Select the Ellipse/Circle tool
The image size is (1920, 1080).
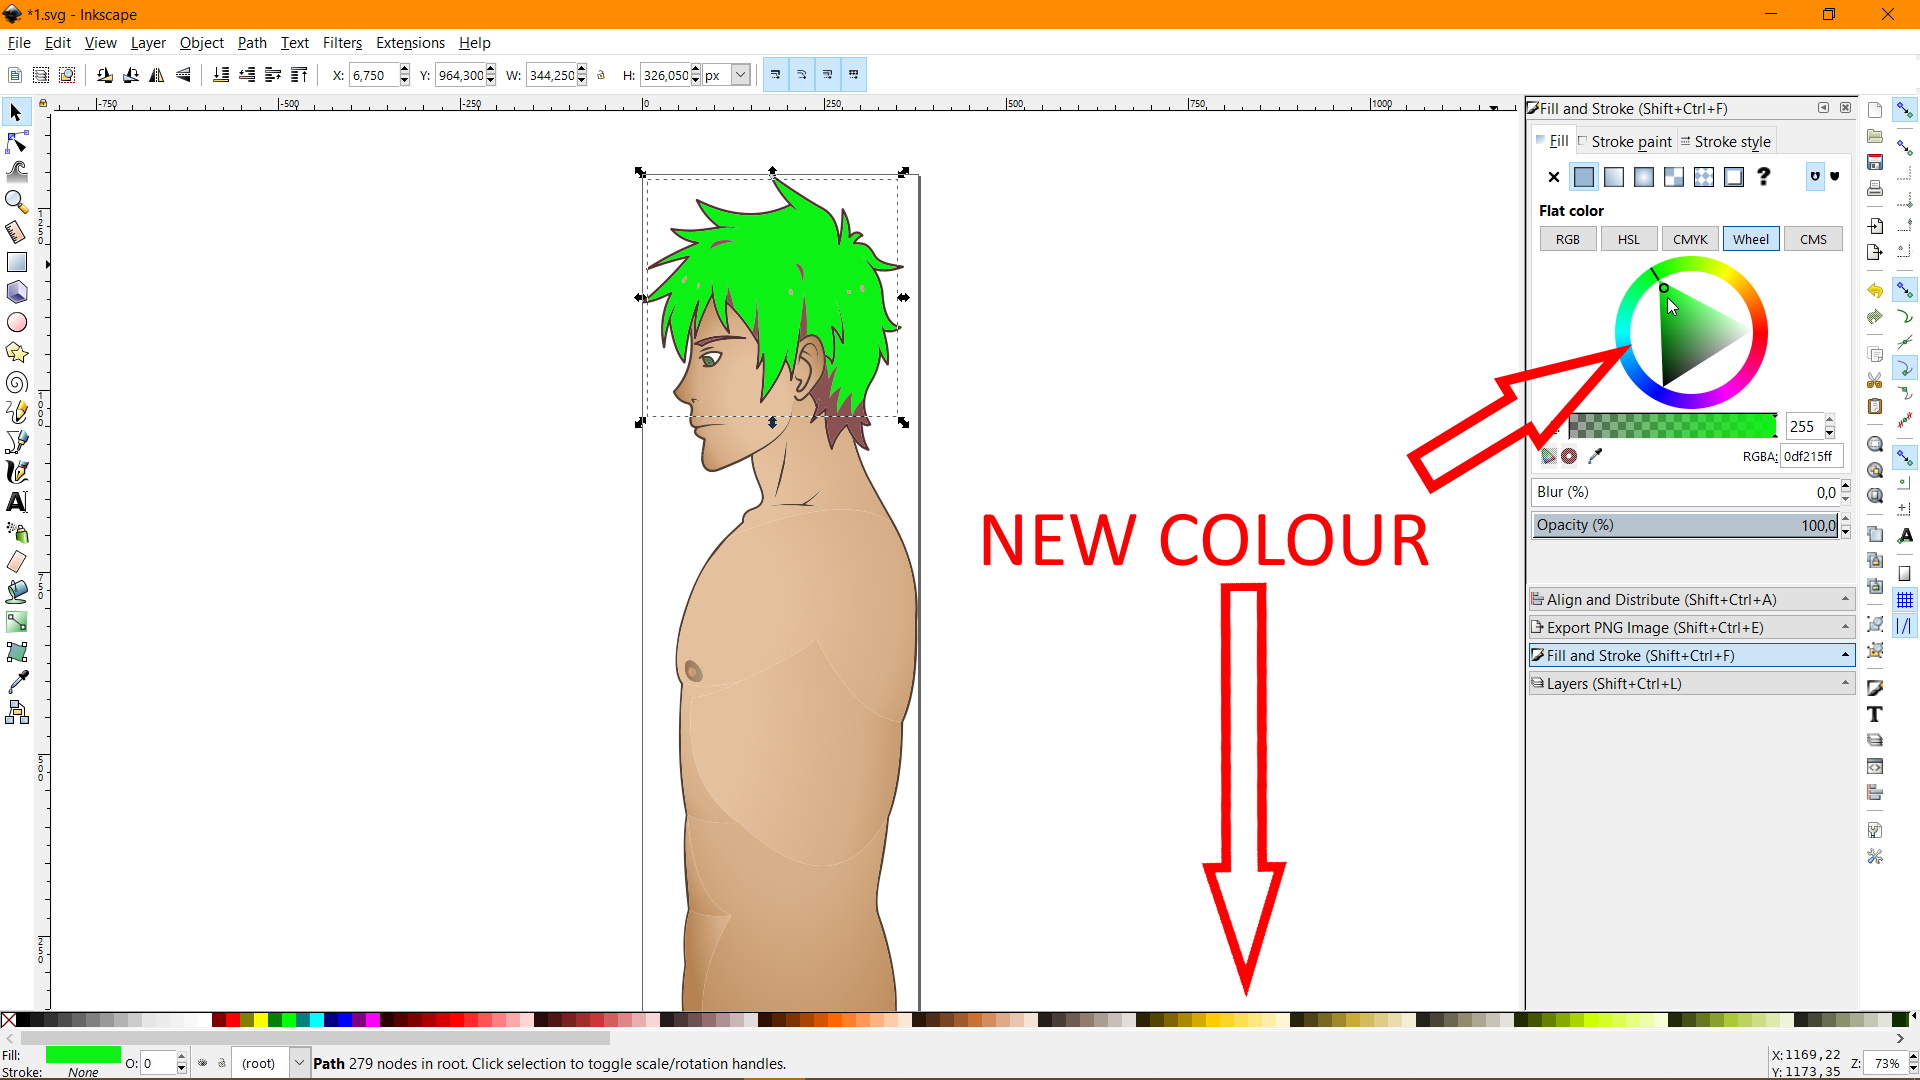[17, 322]
